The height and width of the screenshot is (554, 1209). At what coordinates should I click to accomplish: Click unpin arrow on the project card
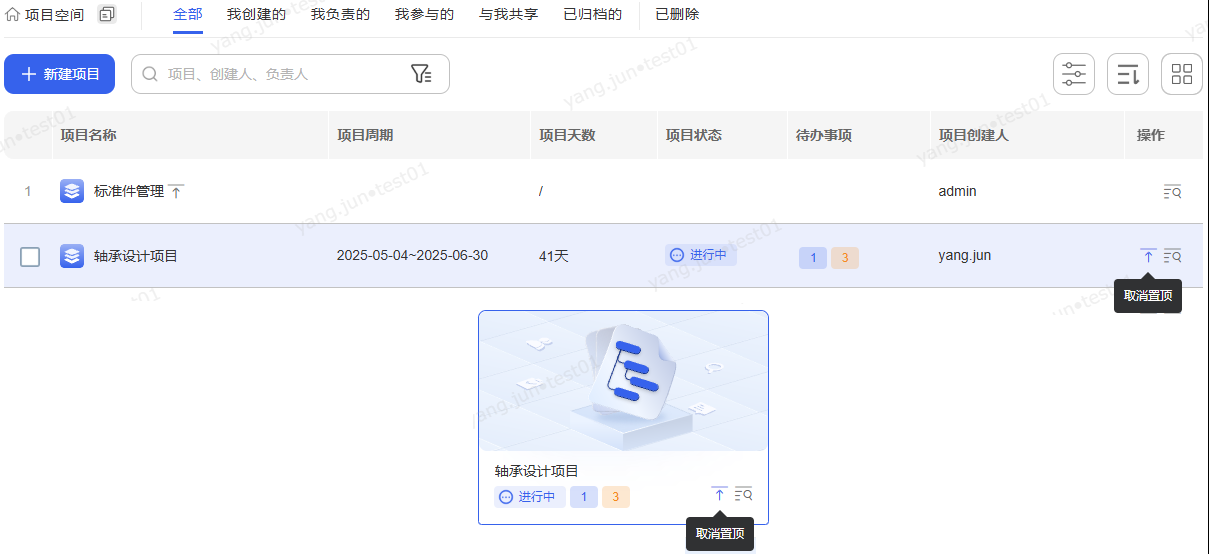[x=719, y=494]
